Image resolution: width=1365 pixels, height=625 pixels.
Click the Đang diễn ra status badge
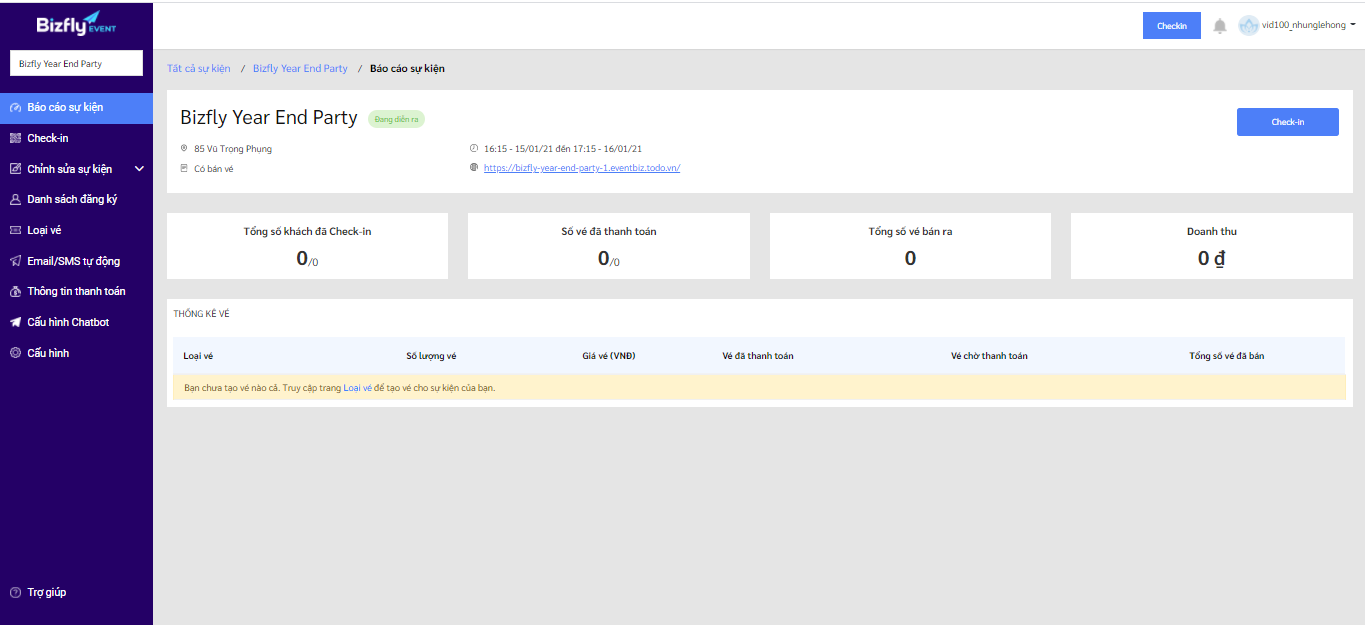click(397, 119)
